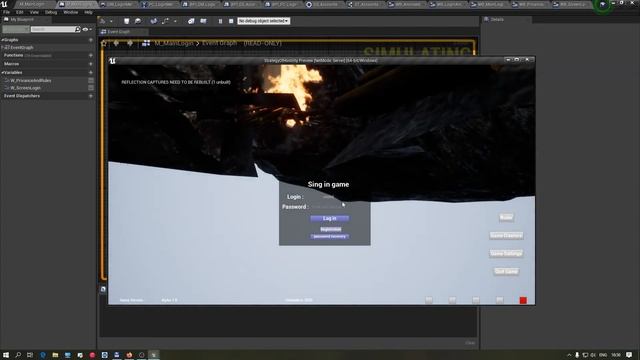The height and width of the screenshot is (360, 640).
Task: Select the W_ScreenLogin variable
Action: 25,88
